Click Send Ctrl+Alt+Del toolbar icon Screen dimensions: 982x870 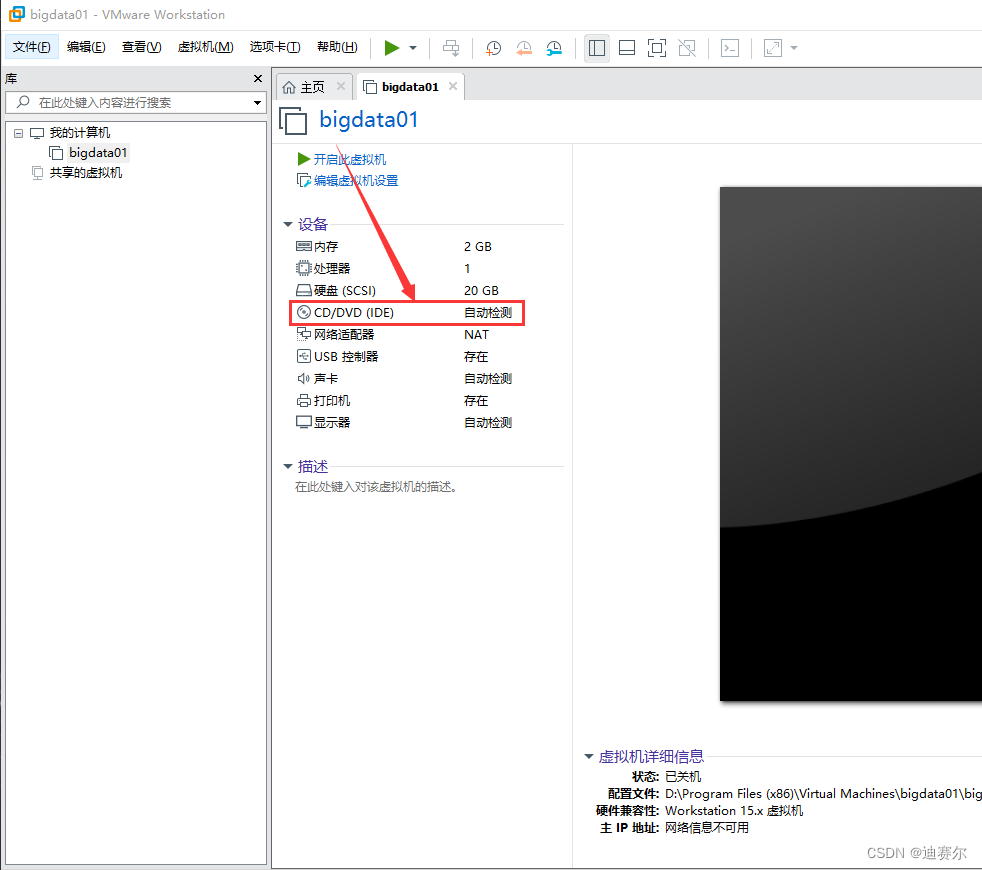pos(451,48)
